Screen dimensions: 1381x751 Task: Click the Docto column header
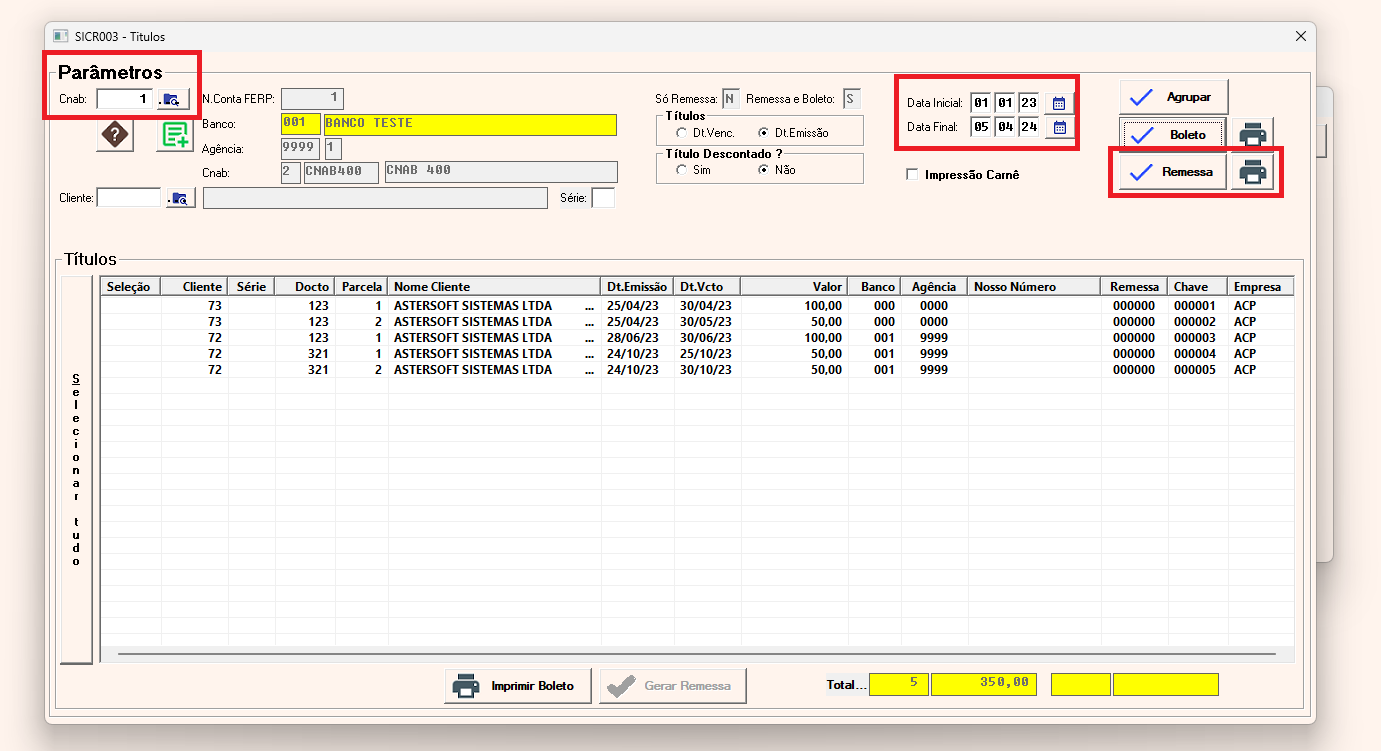(x=305, y=287)
